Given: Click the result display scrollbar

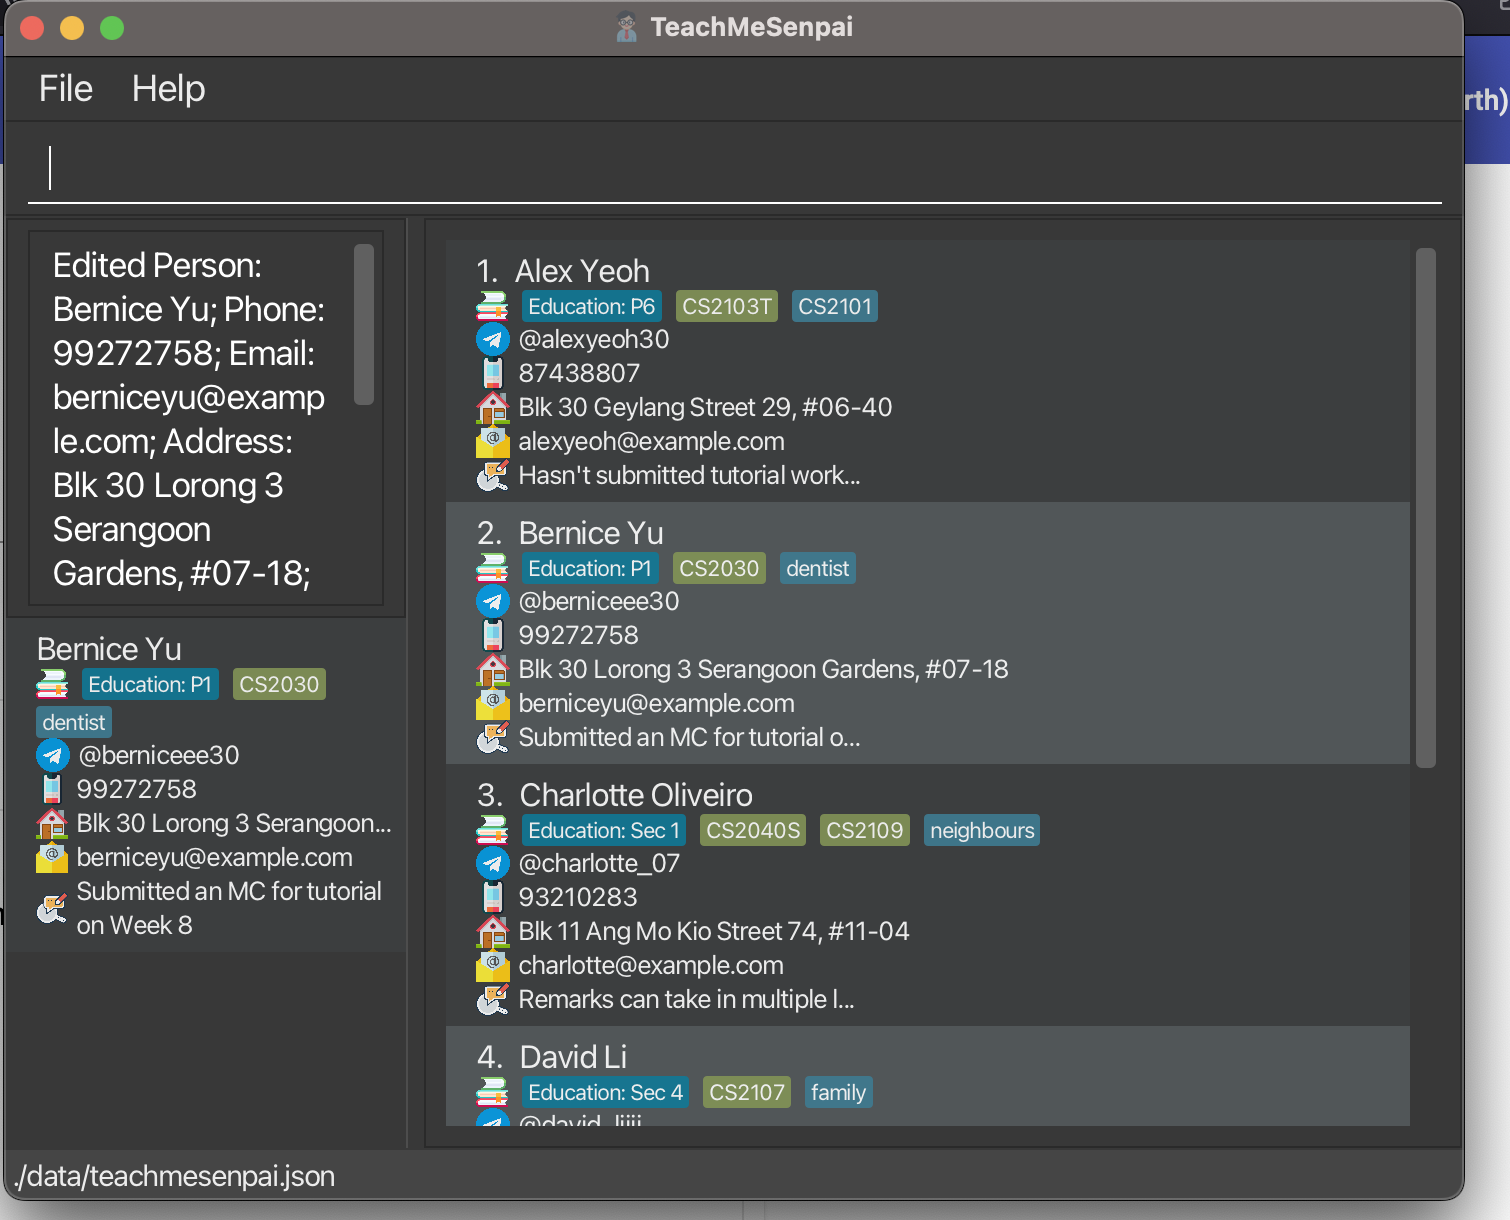Looking at the screenshot, I should [364, 325].
